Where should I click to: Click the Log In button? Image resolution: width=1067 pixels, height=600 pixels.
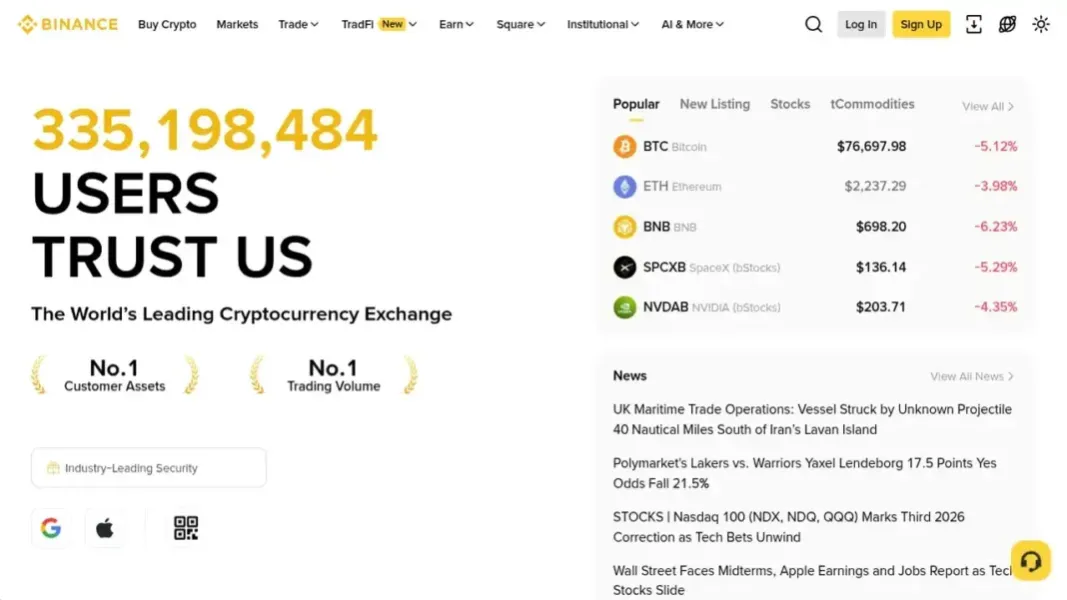click(x=861, y=24)
